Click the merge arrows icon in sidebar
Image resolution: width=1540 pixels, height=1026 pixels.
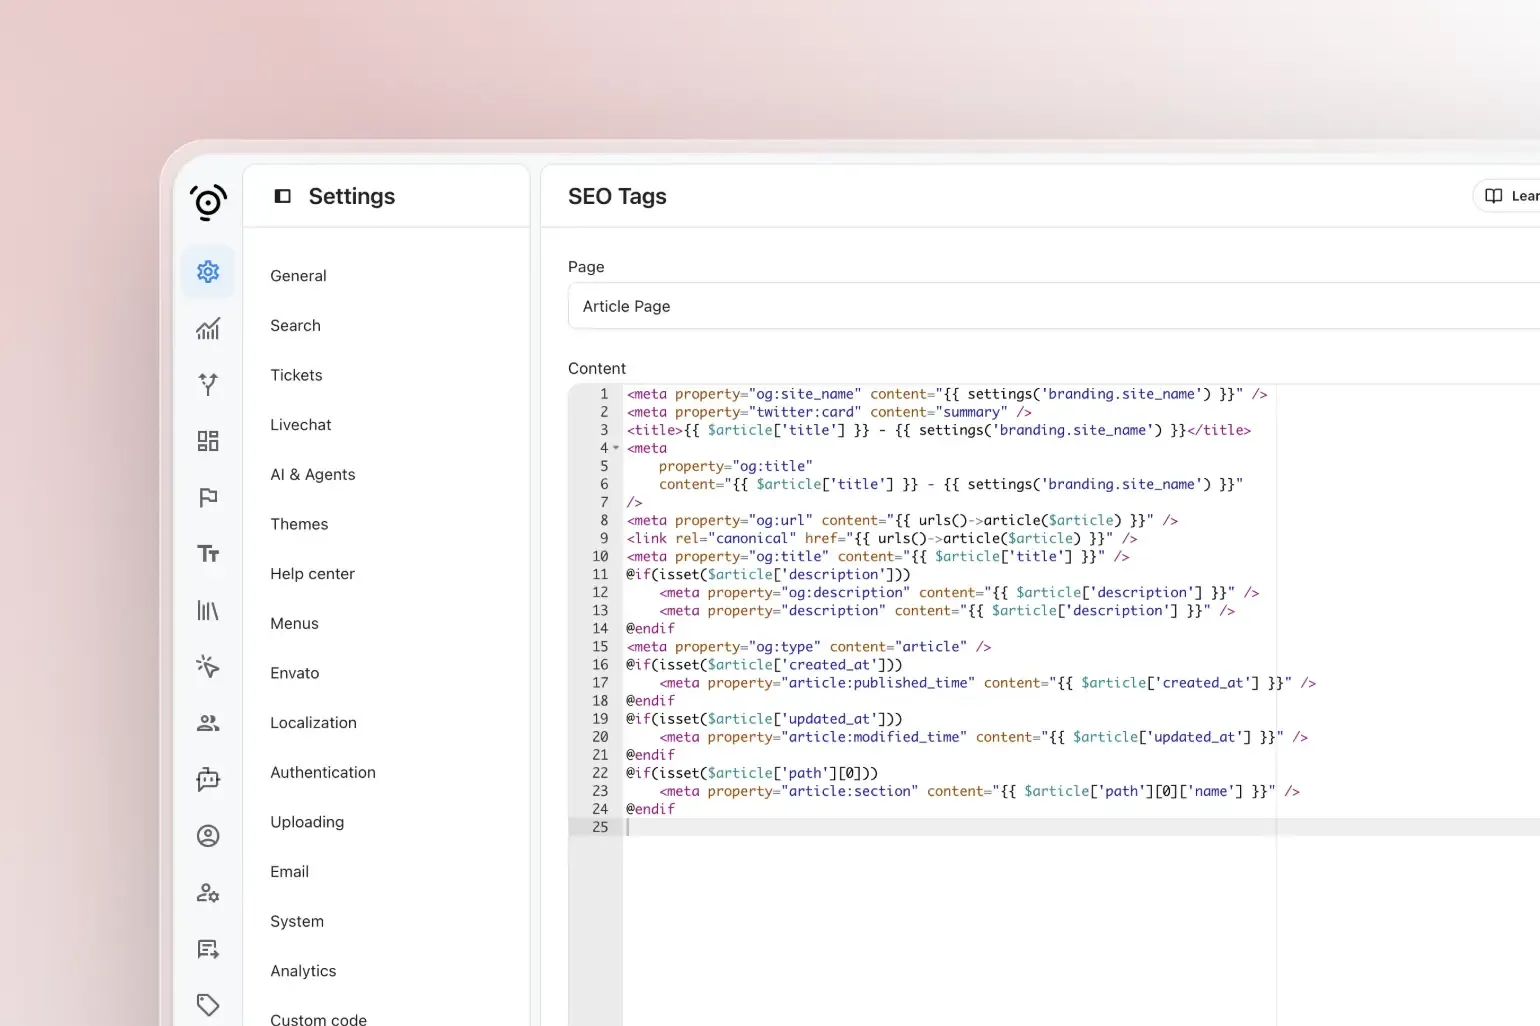click(x=208, y=384)
